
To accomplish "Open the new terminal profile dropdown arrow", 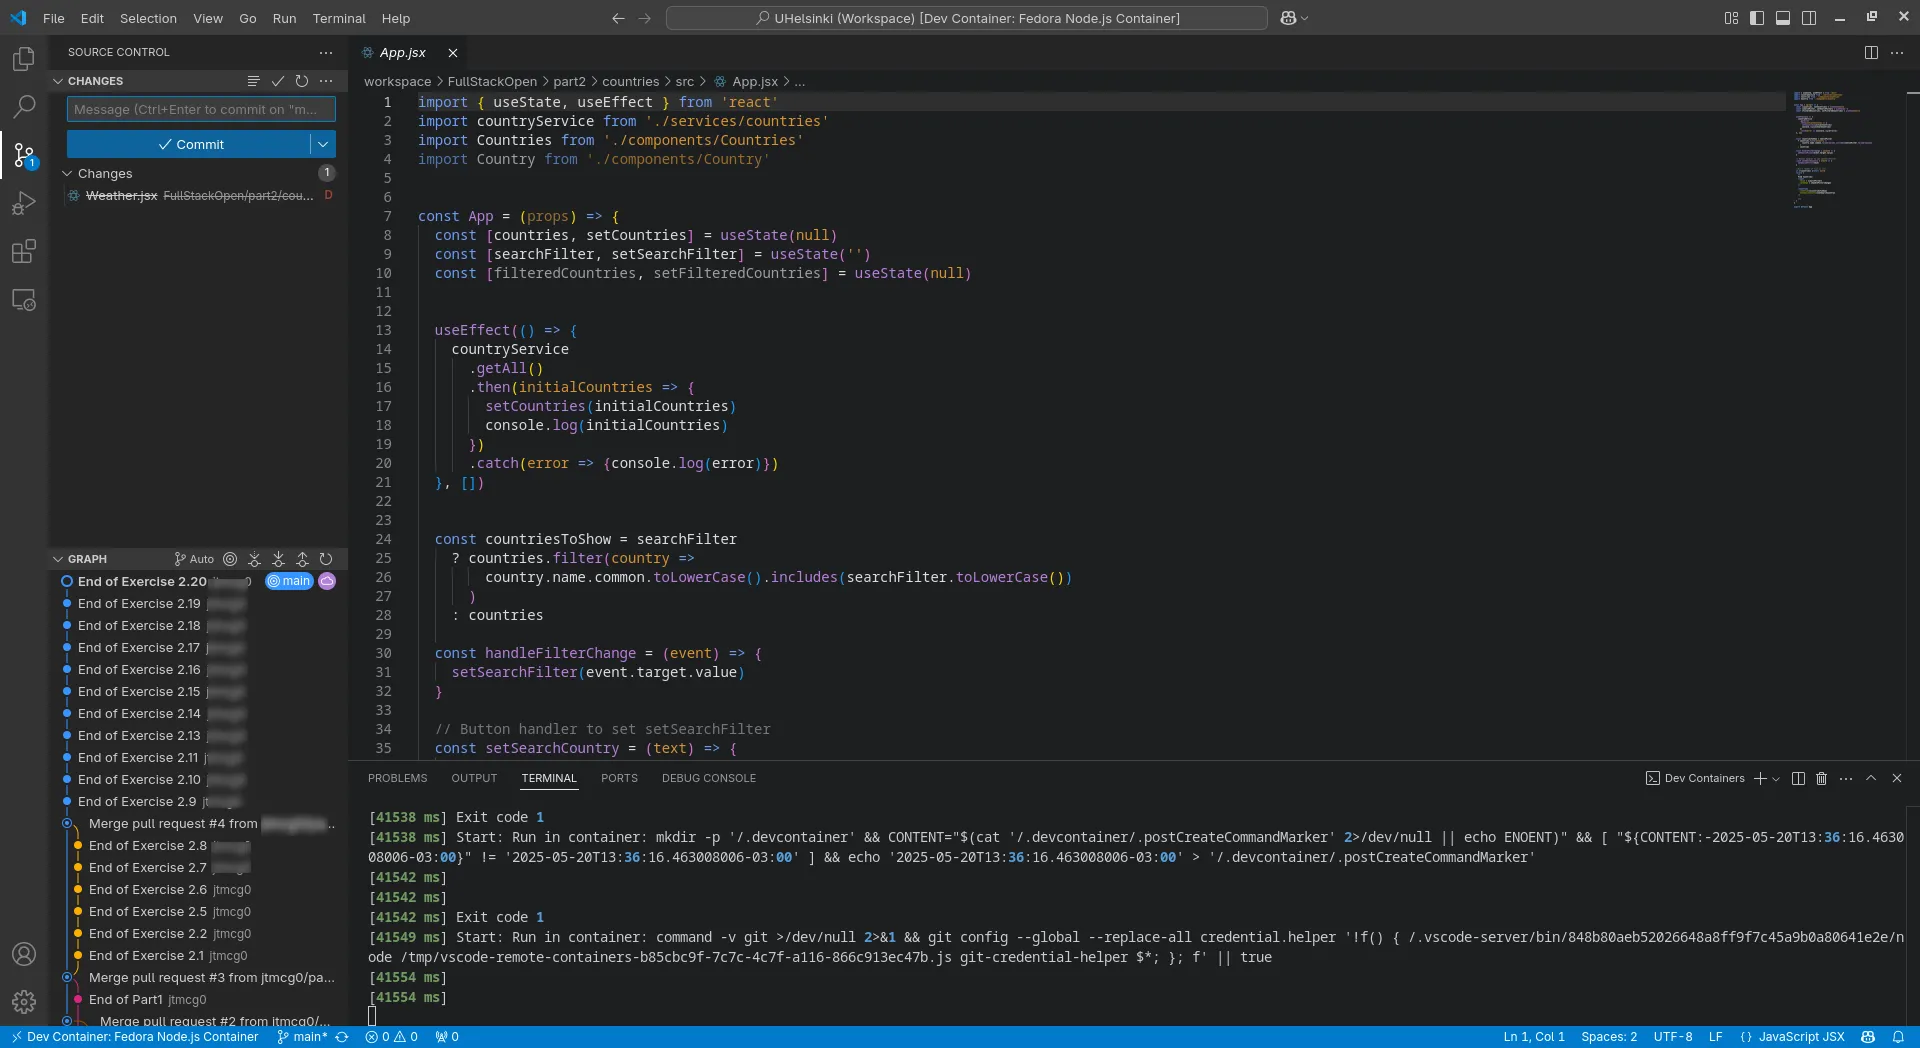I will tap(1776, 778).
